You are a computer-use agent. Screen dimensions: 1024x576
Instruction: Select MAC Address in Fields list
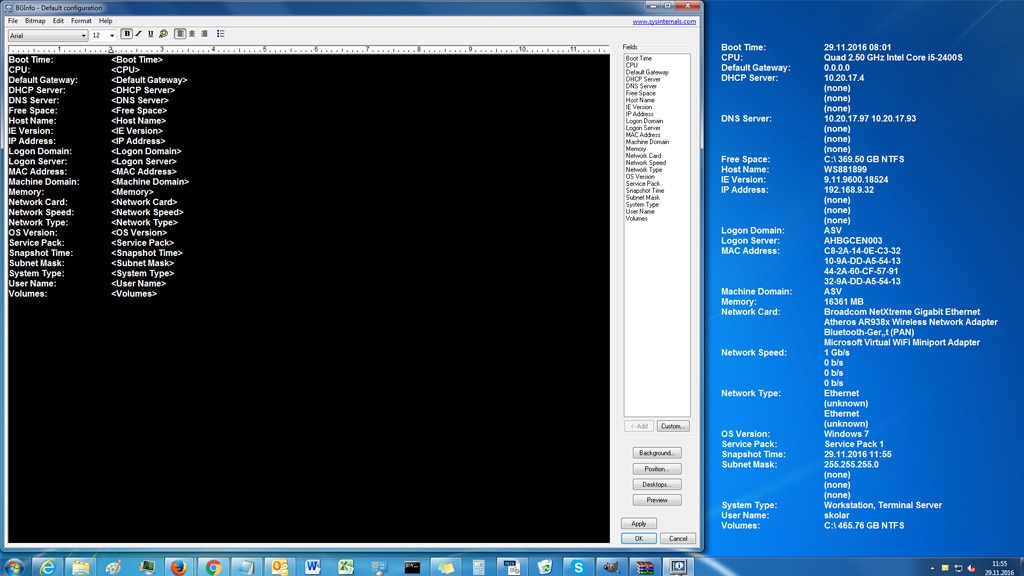pos(643,135)
